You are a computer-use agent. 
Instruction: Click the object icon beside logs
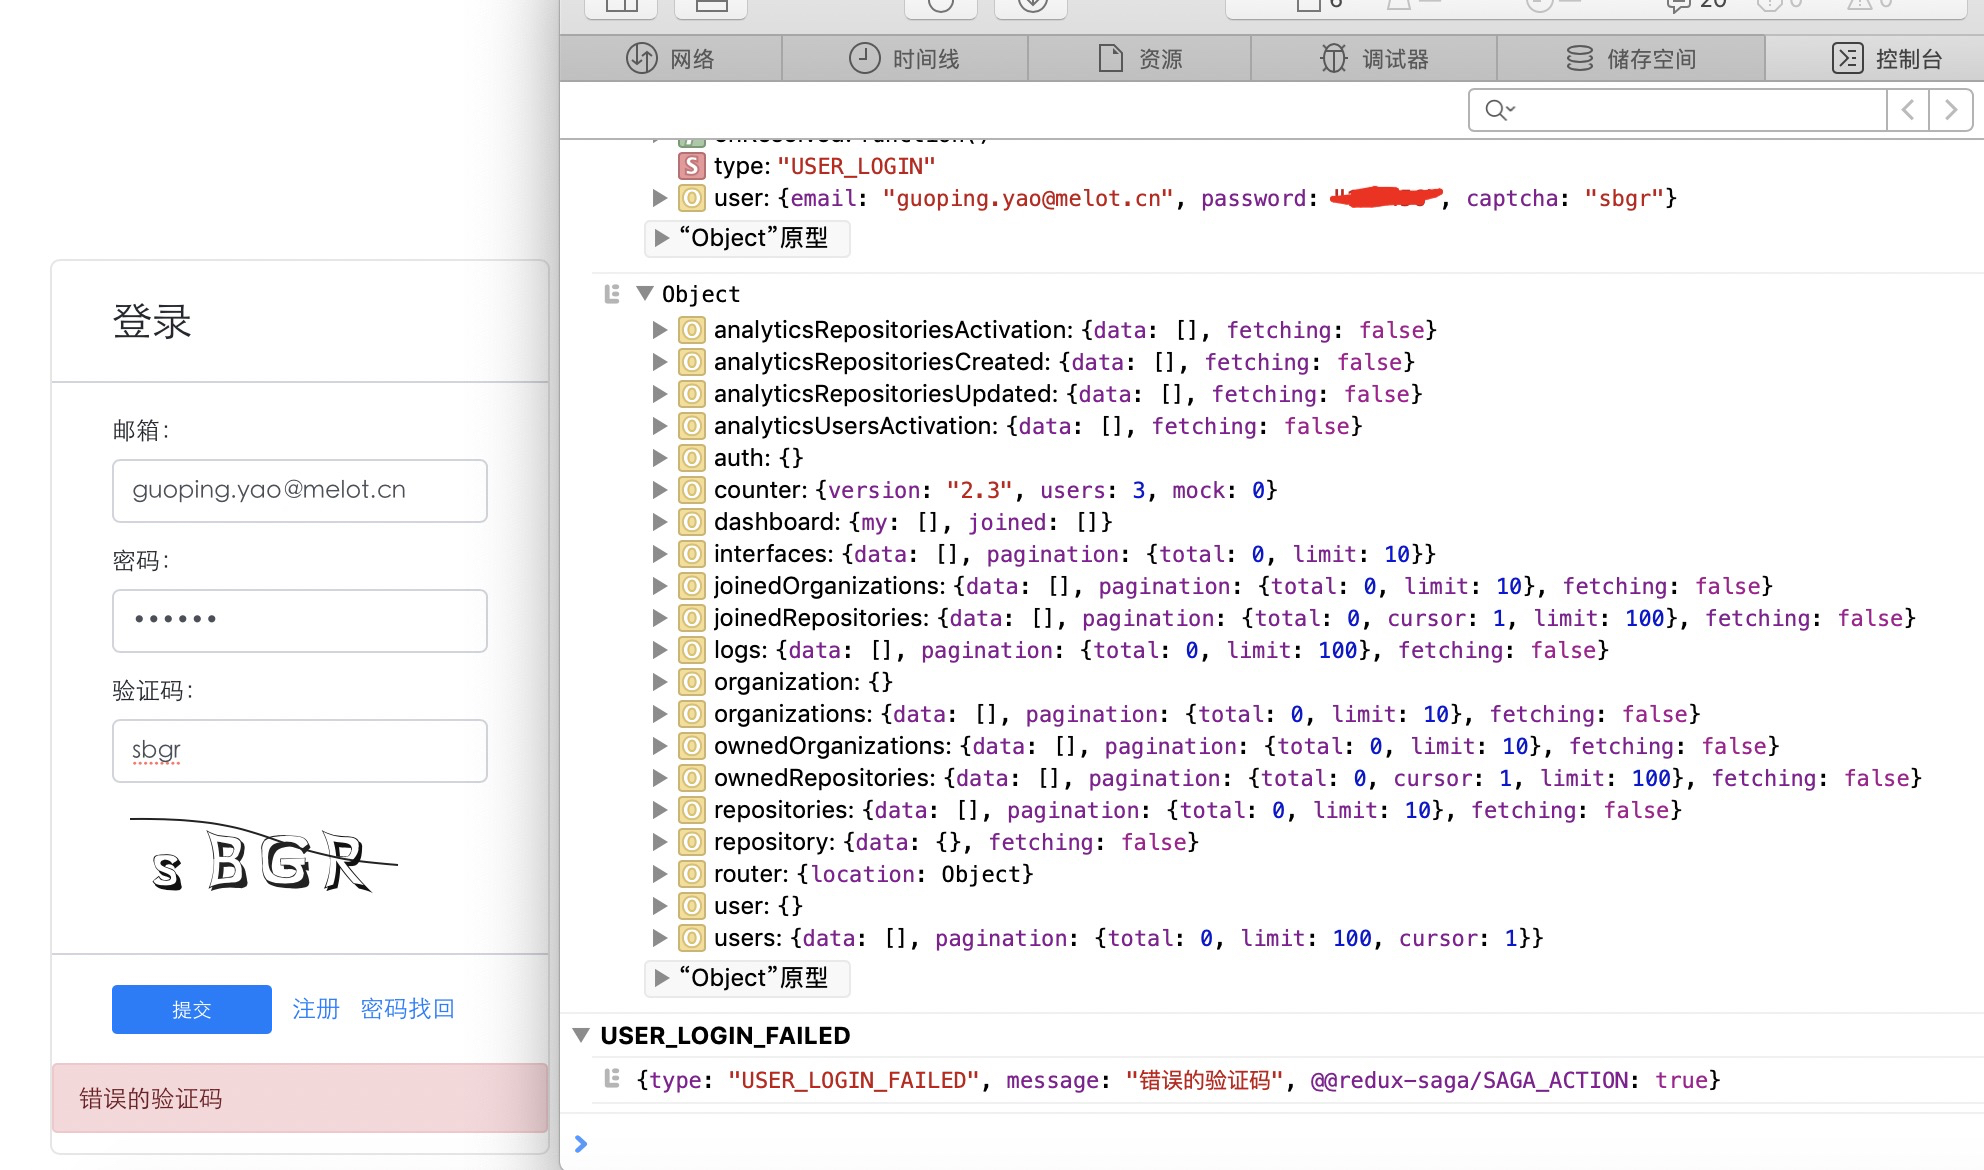coord(691,650)
